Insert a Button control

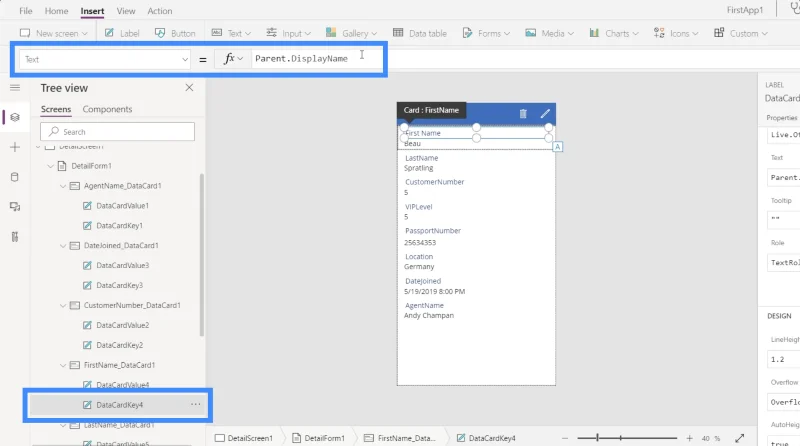[175, 33]
